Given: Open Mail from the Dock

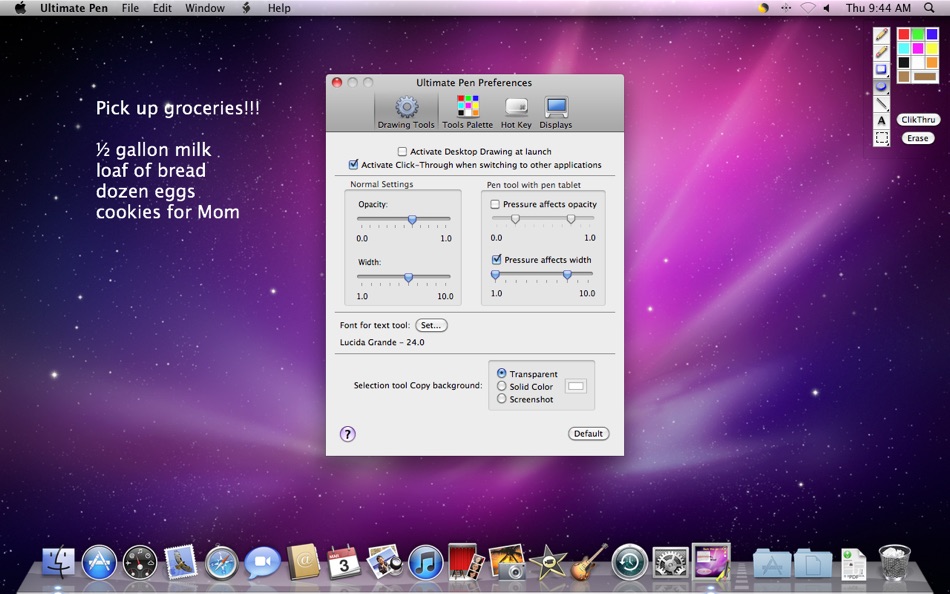Looking at the screenshot, I should [181, 562].
